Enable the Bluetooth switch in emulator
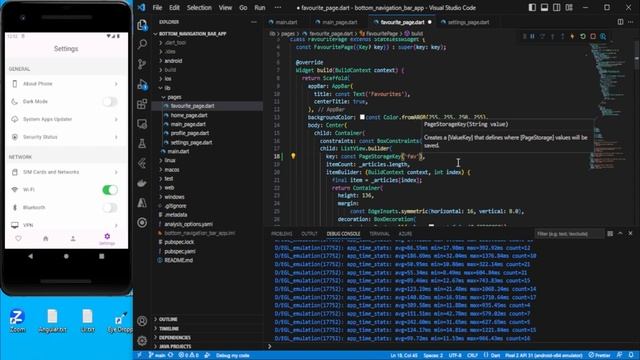640x360 pixels. click(x=110, y=208)
